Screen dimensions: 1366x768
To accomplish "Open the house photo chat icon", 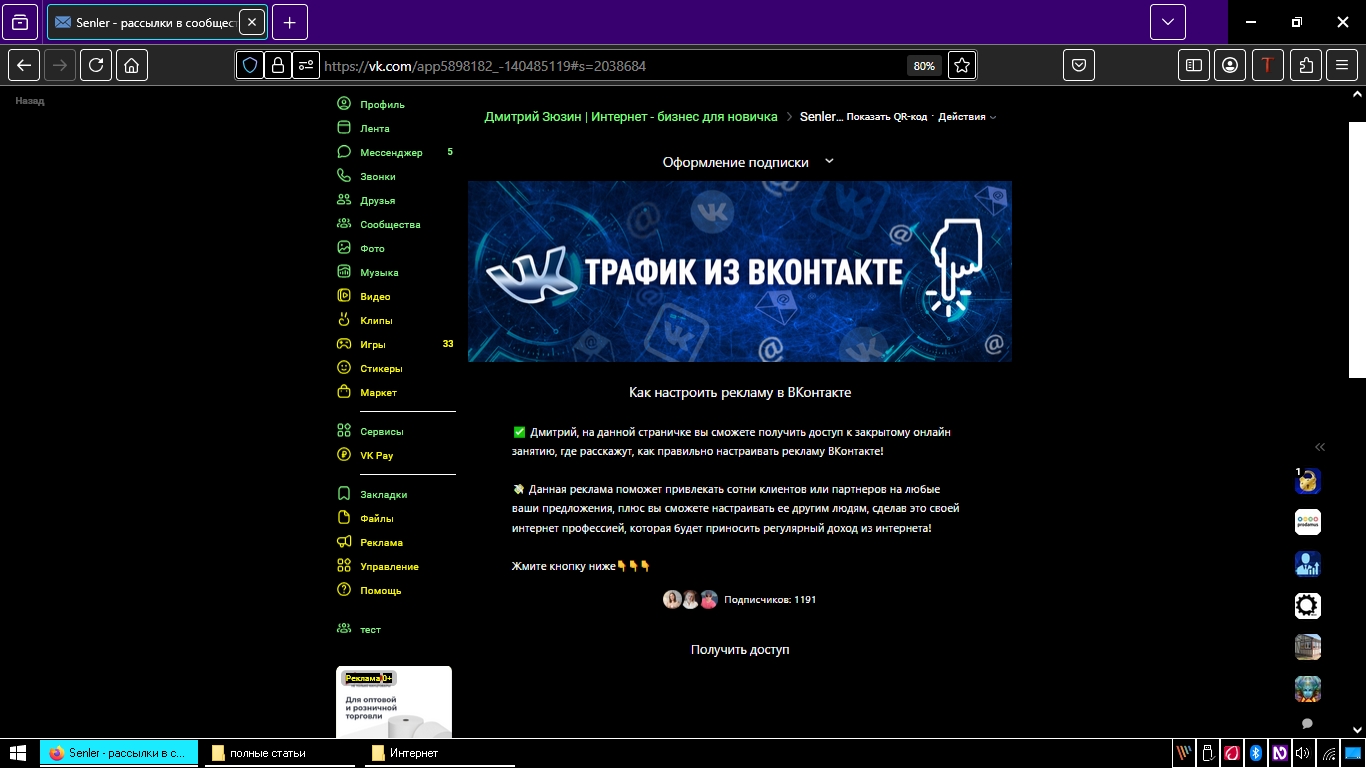I will (1308, 647).
